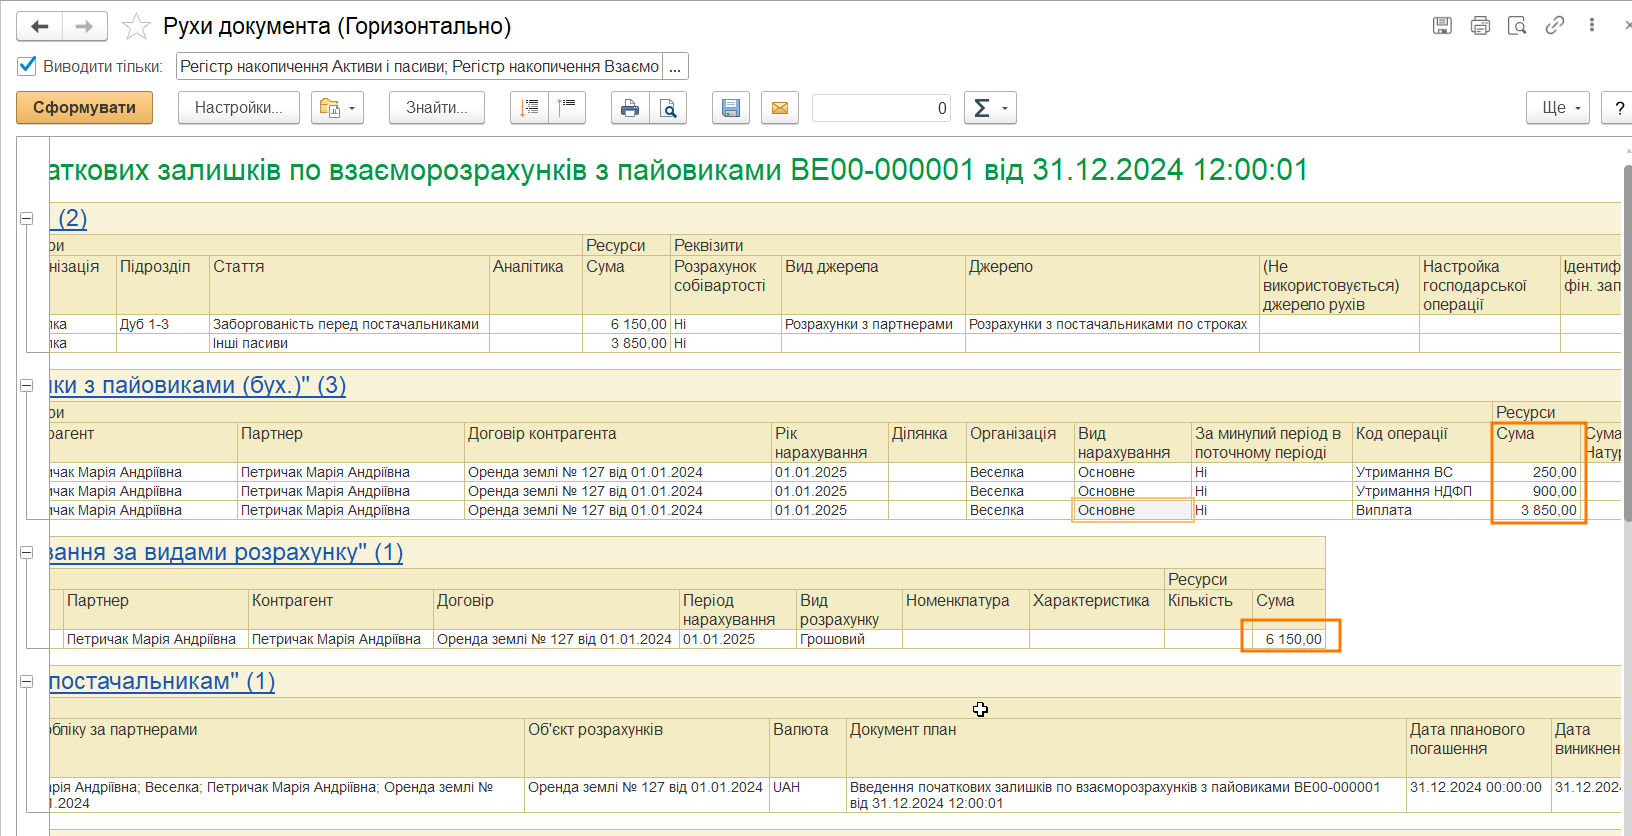This screenshot has height=836, width=1632.
Task: Print the report using the toolbar printer
Action: tap(630, 108)
